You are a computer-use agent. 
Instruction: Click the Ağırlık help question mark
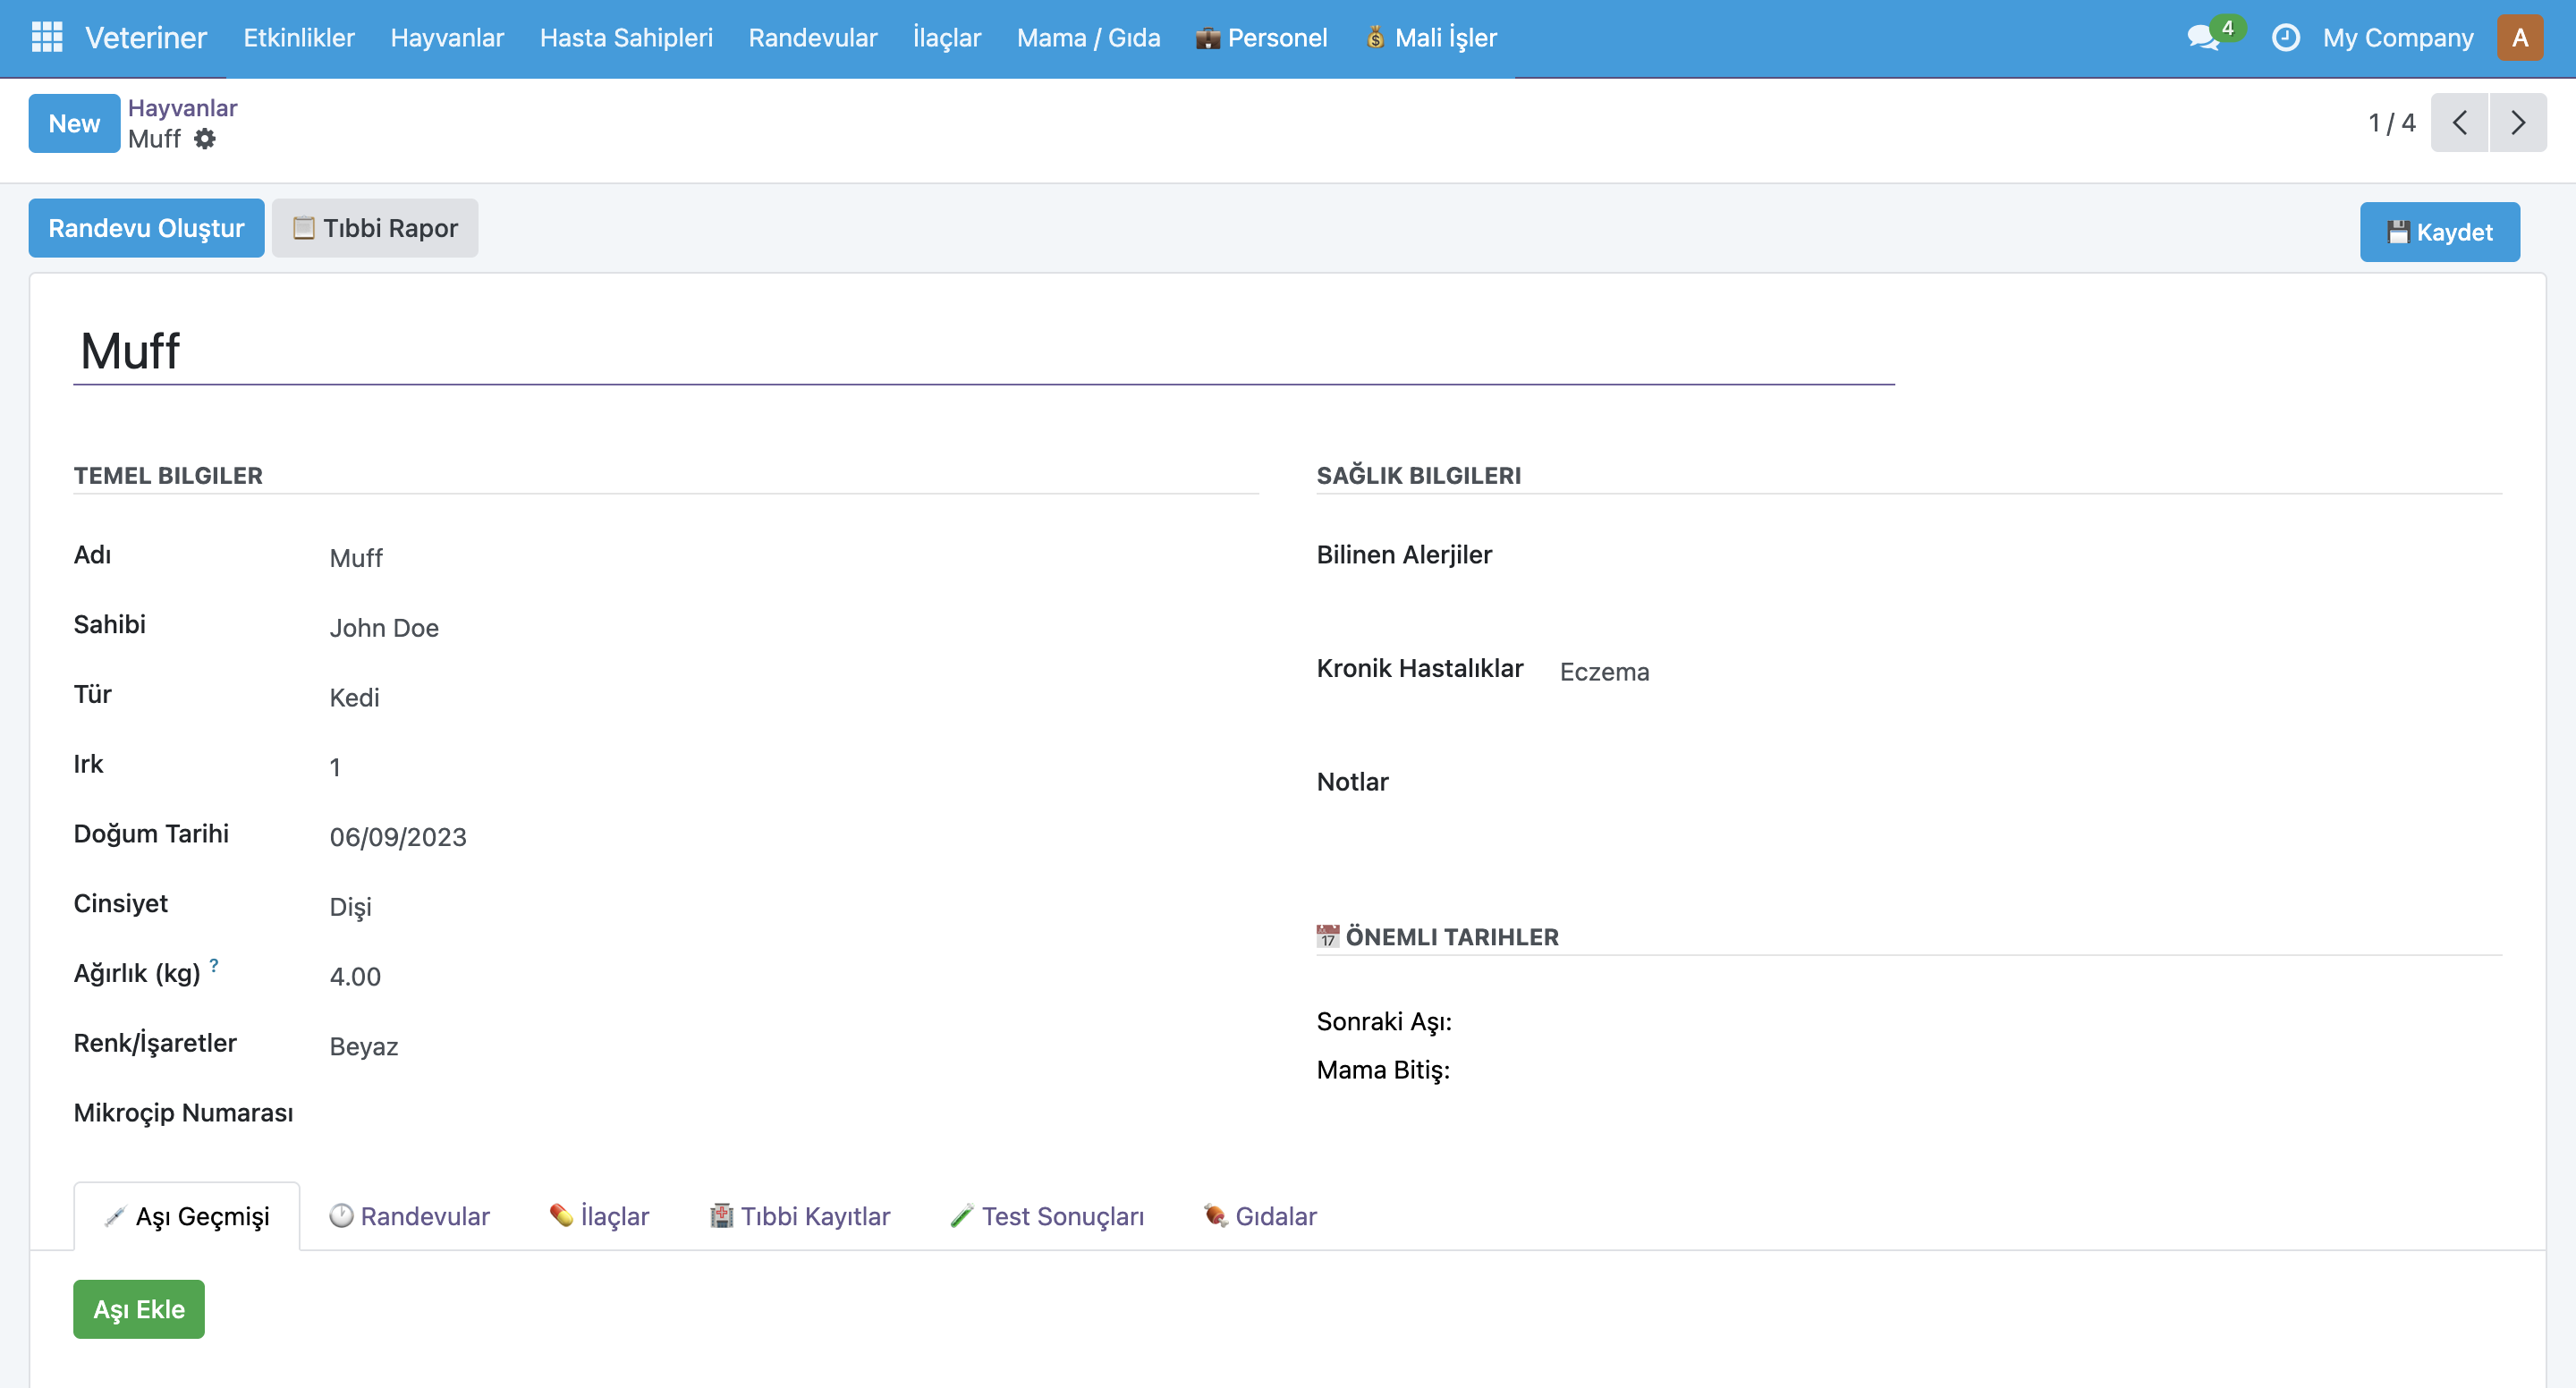pos(214,965)
